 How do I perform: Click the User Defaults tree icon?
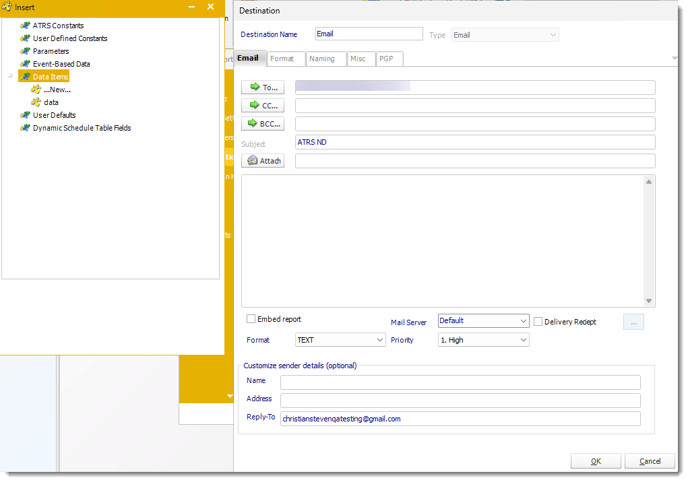click(24, 115)
